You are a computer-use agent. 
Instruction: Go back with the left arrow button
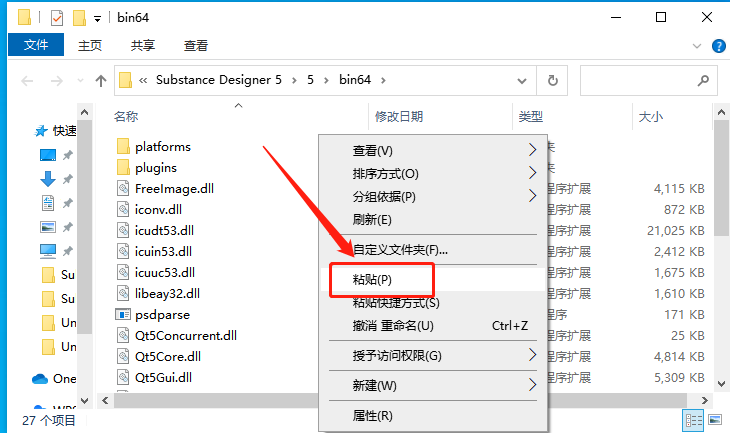(x=27, y=81)
